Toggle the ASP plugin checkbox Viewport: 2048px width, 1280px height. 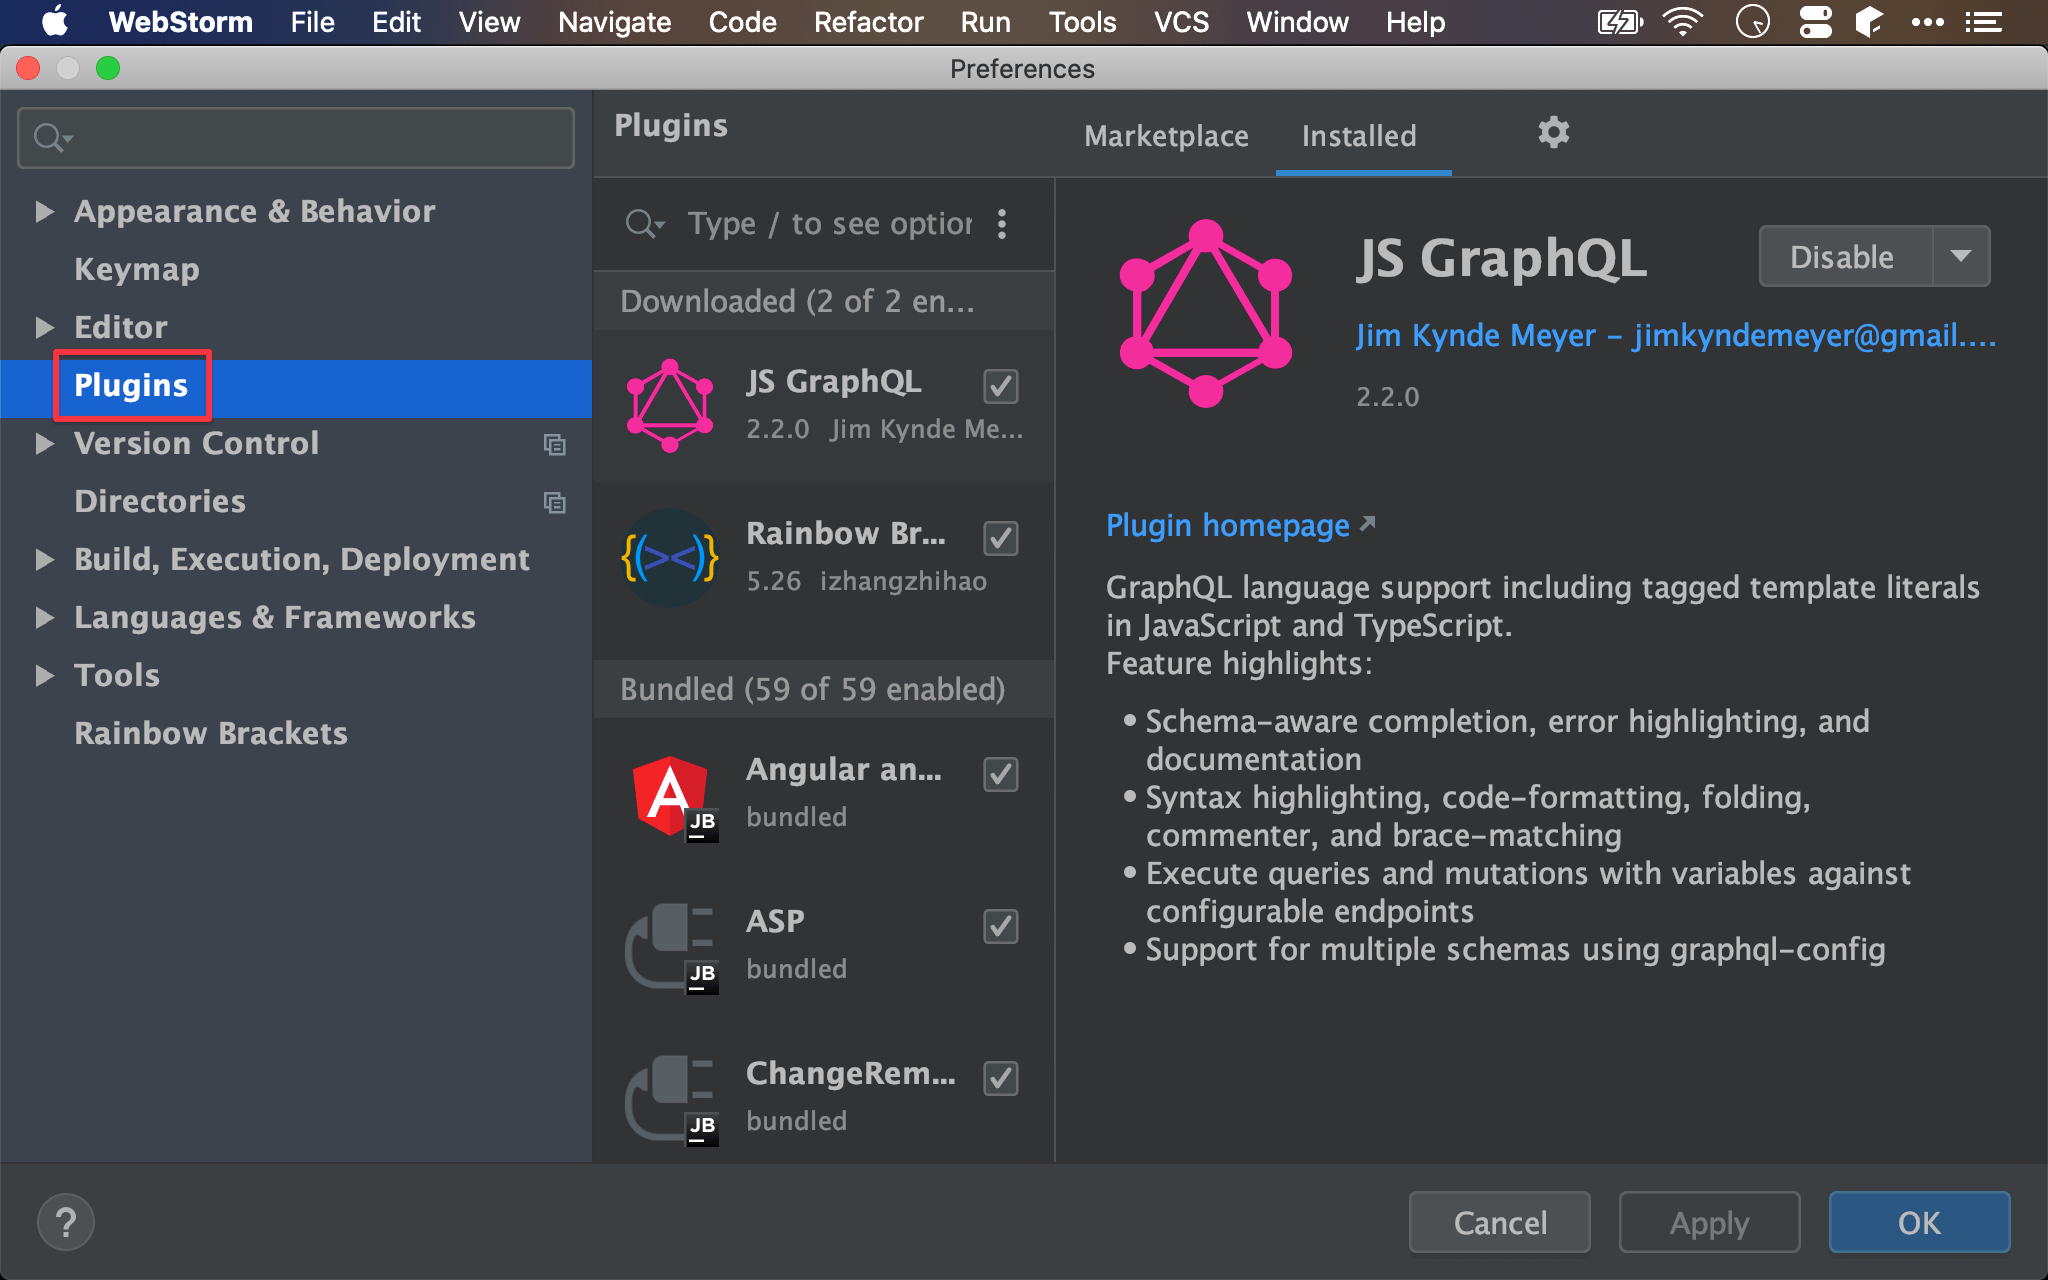click(x=1001, y=926)
